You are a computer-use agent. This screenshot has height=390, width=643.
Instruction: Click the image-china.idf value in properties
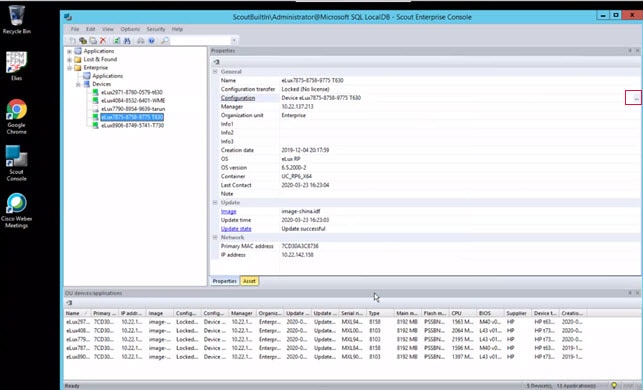(301, 212)
